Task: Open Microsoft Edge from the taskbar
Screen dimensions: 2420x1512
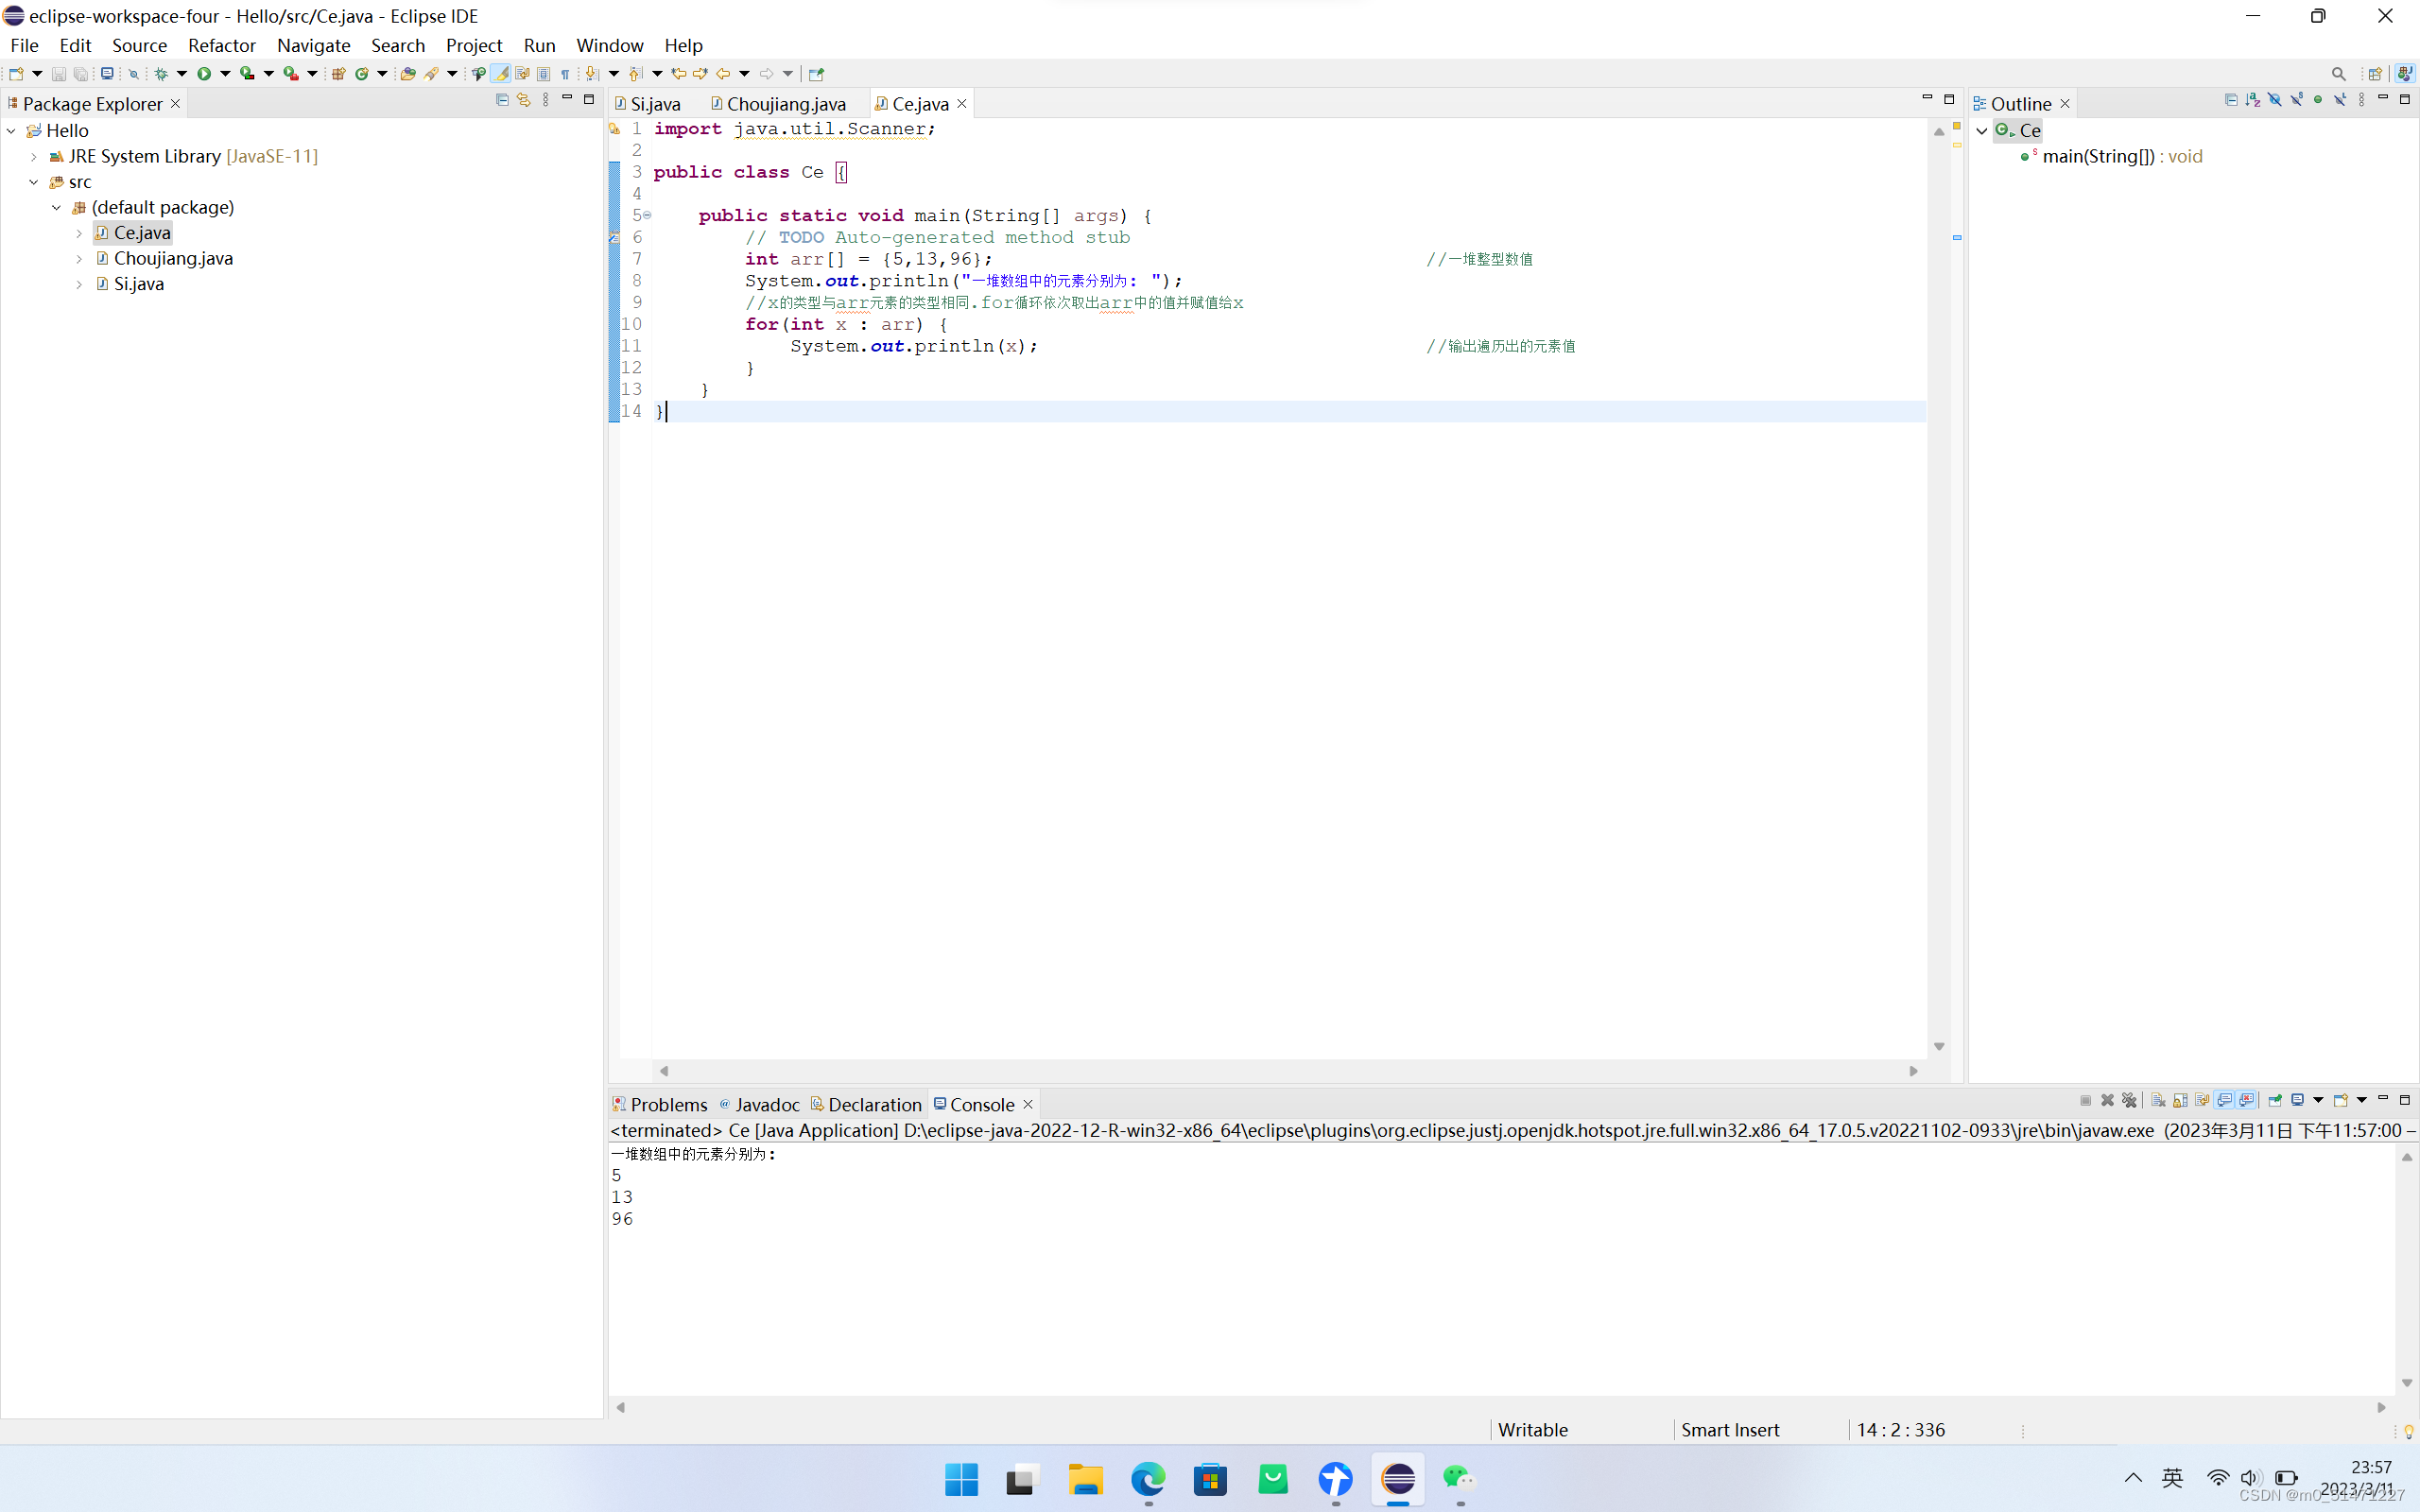Action: click(x=1148, y=1478)
